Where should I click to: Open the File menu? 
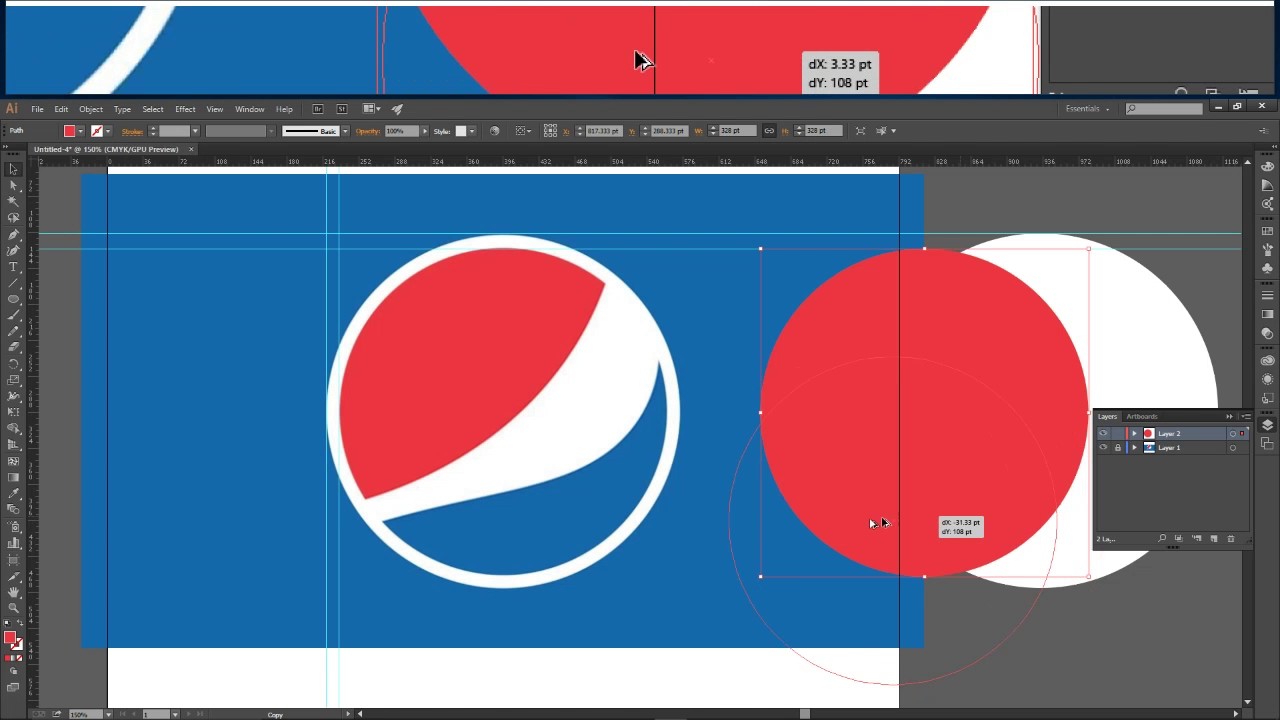pyautogui.click(x=37, y=109)
